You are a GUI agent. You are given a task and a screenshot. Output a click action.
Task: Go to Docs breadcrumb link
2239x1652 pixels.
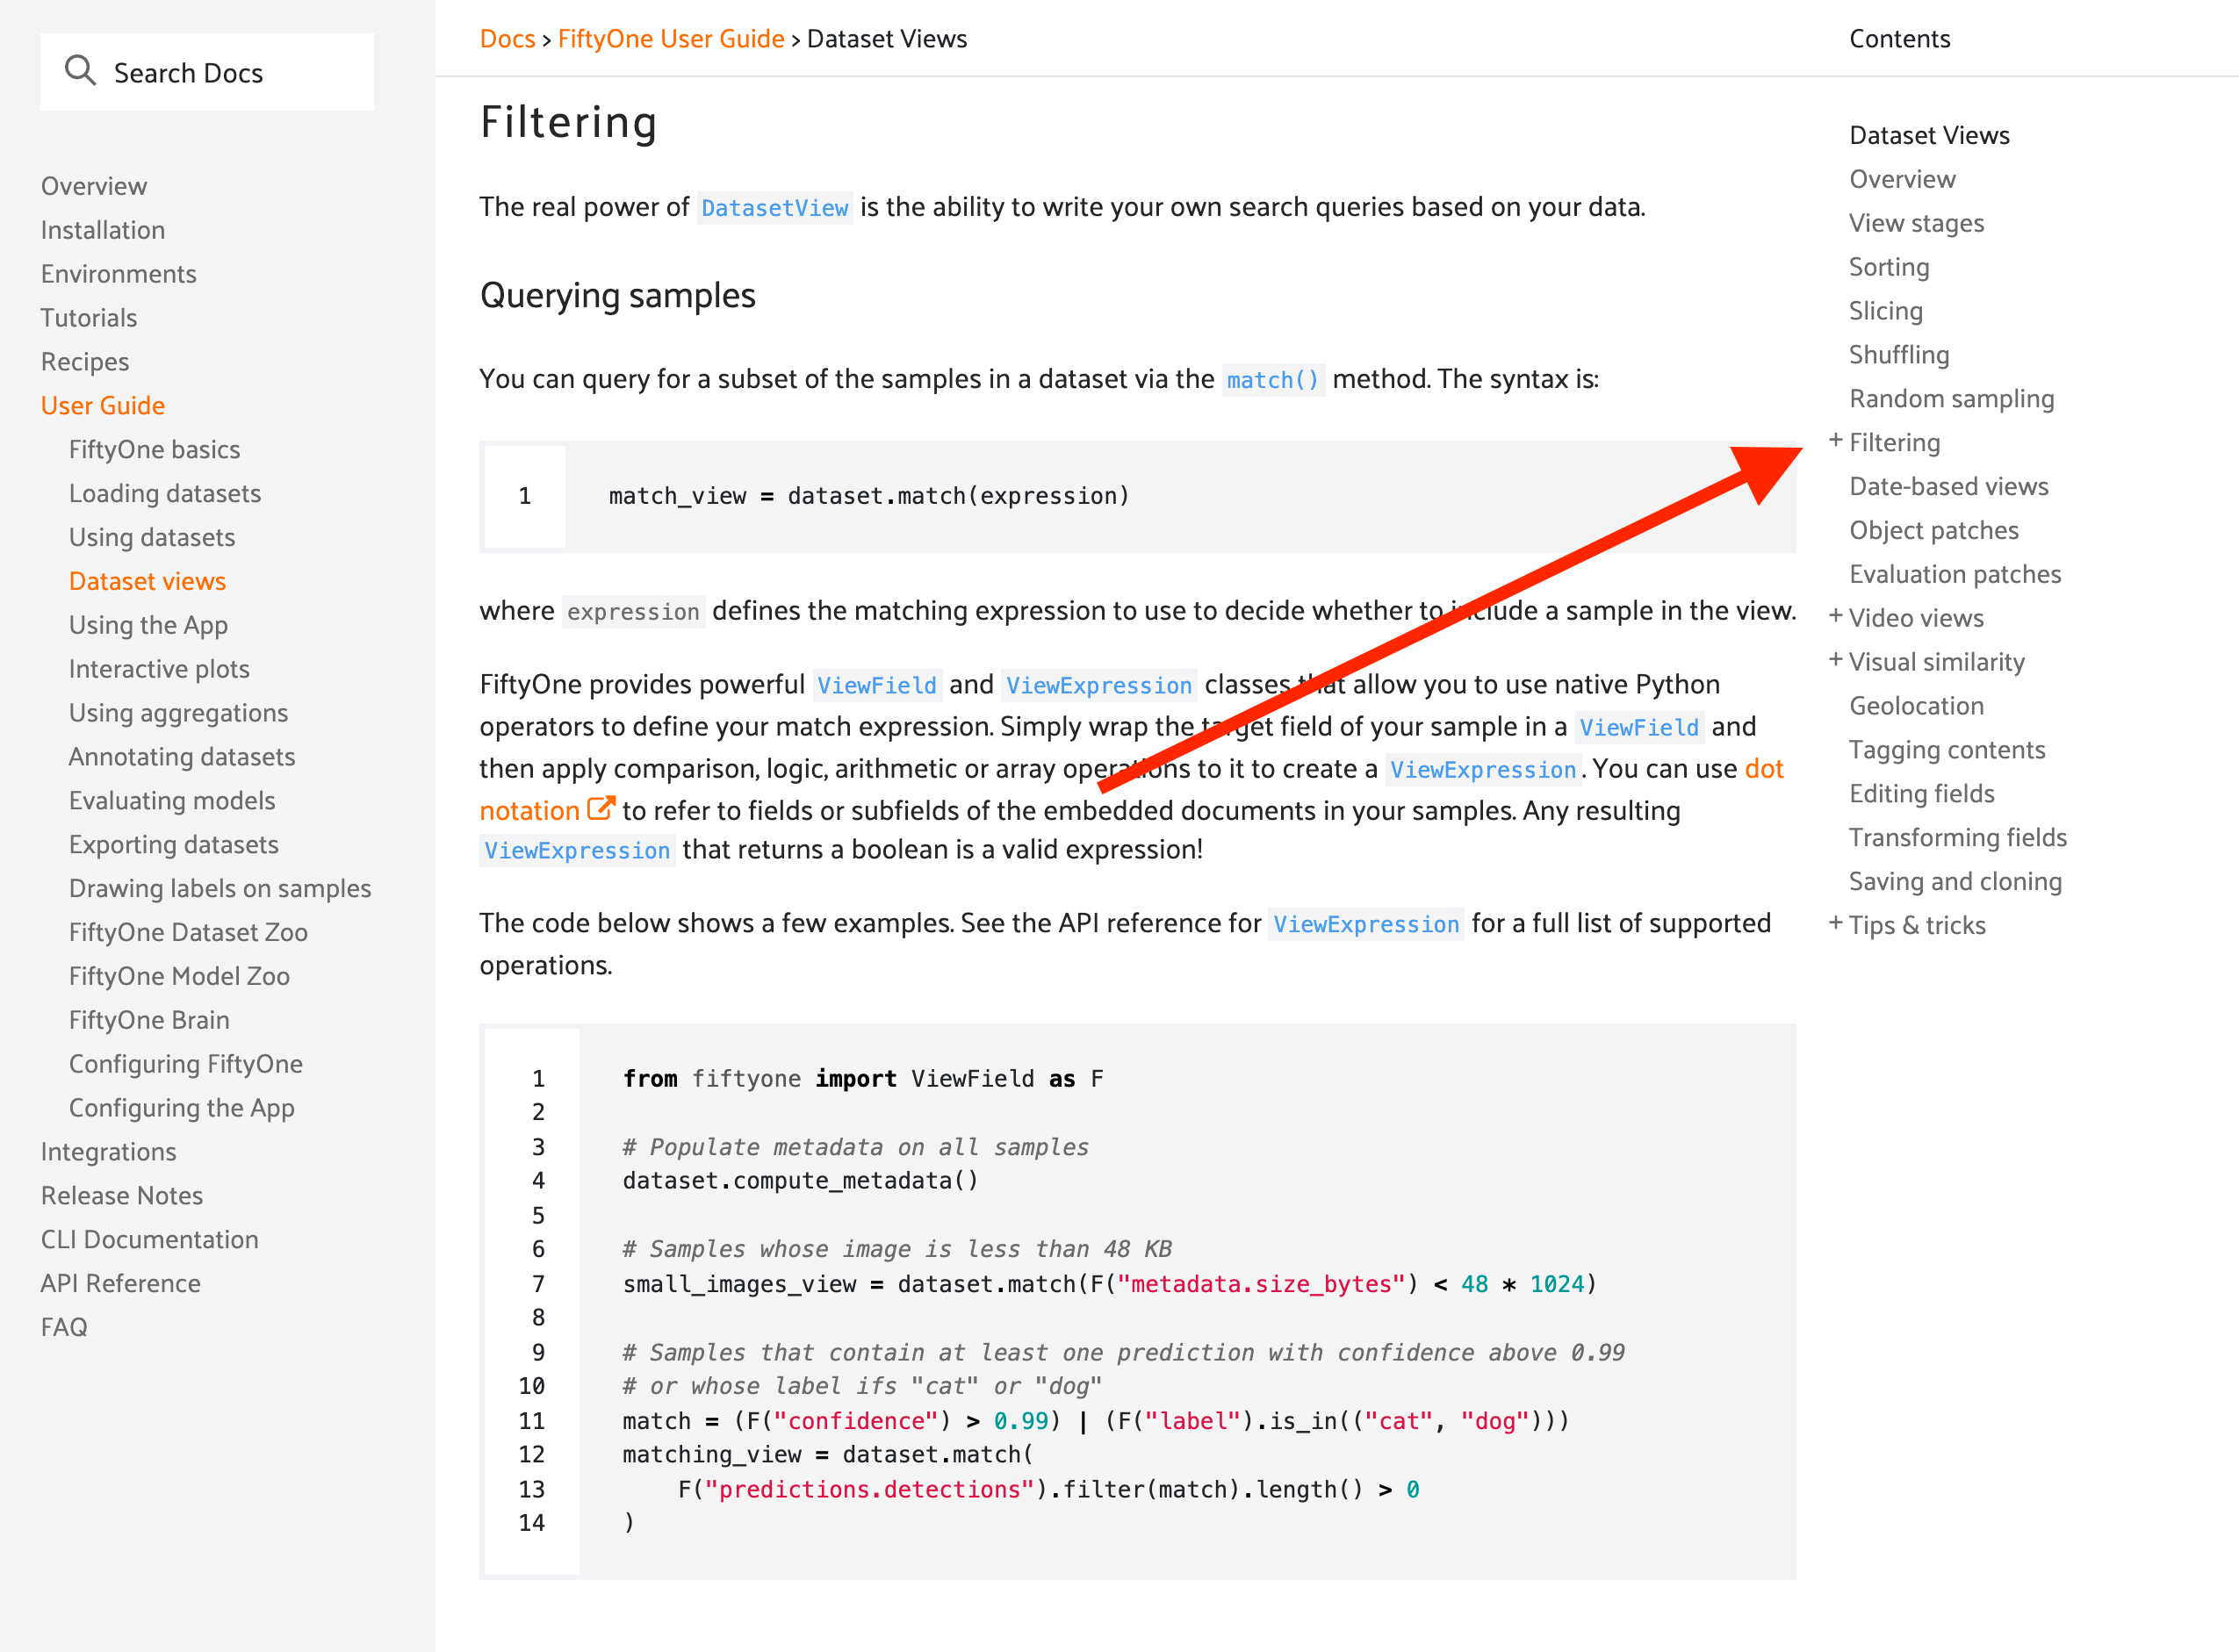pos(507,39)
